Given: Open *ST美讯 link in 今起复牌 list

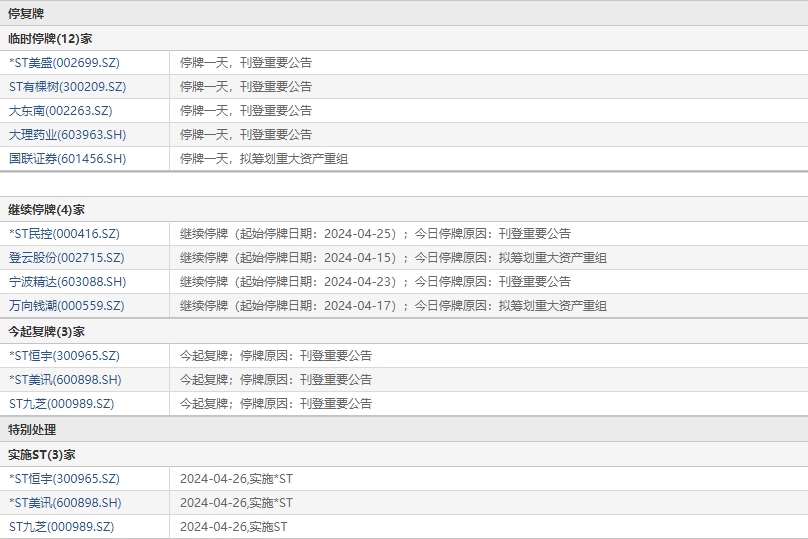Looking at the screenshot, I should [65, 379].
